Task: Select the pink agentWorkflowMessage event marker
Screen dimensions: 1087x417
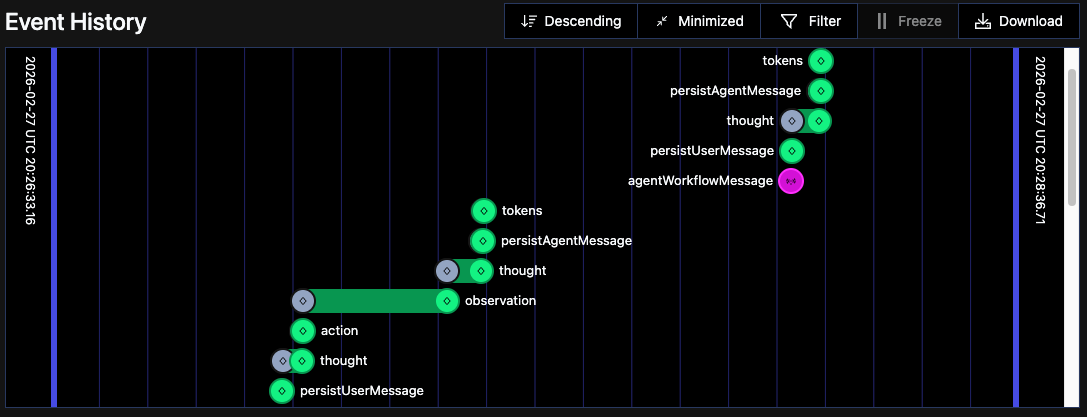Action: [x=791, y=181]
